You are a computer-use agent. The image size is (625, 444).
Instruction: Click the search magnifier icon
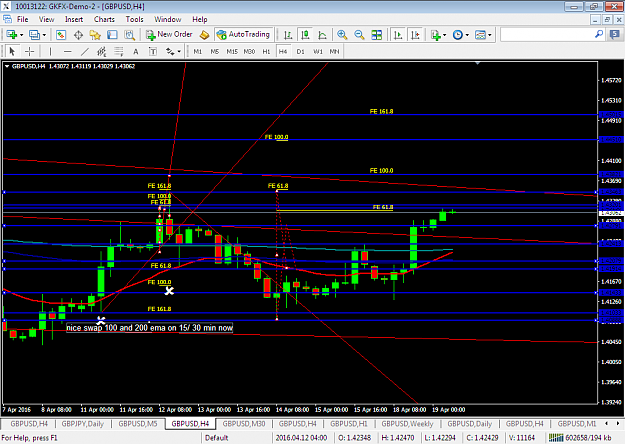coord(599,35)
